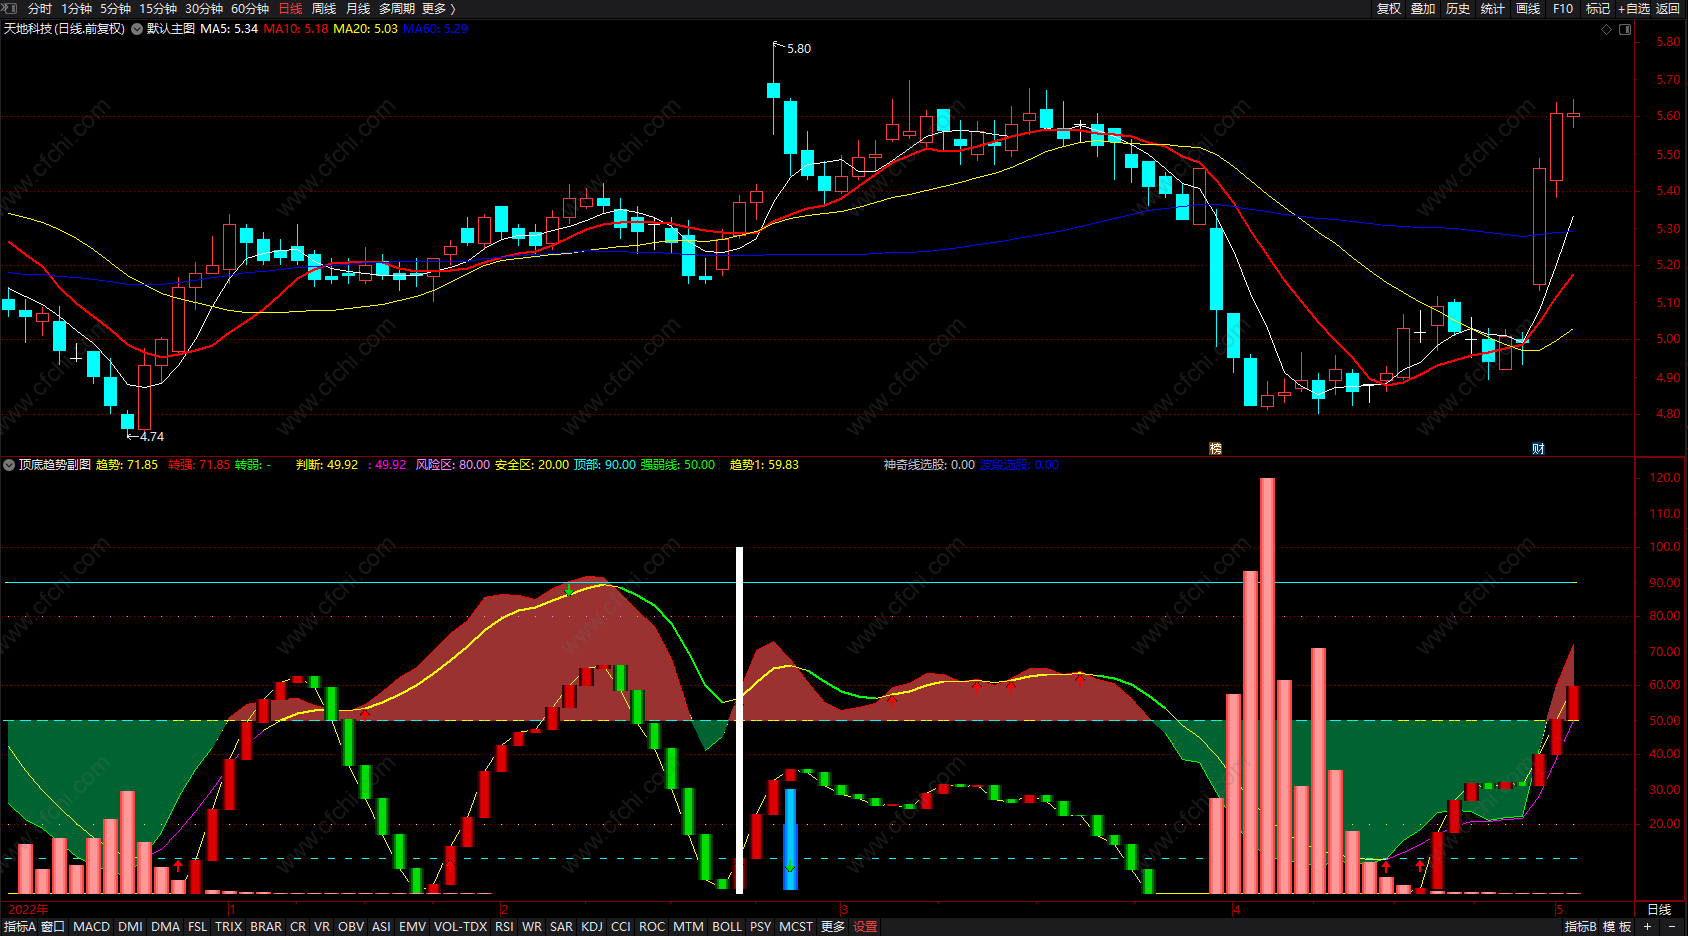The width and height of the screenshot is (1688, 936).
Task: Select the CR indicator
Action: [298, 927]
